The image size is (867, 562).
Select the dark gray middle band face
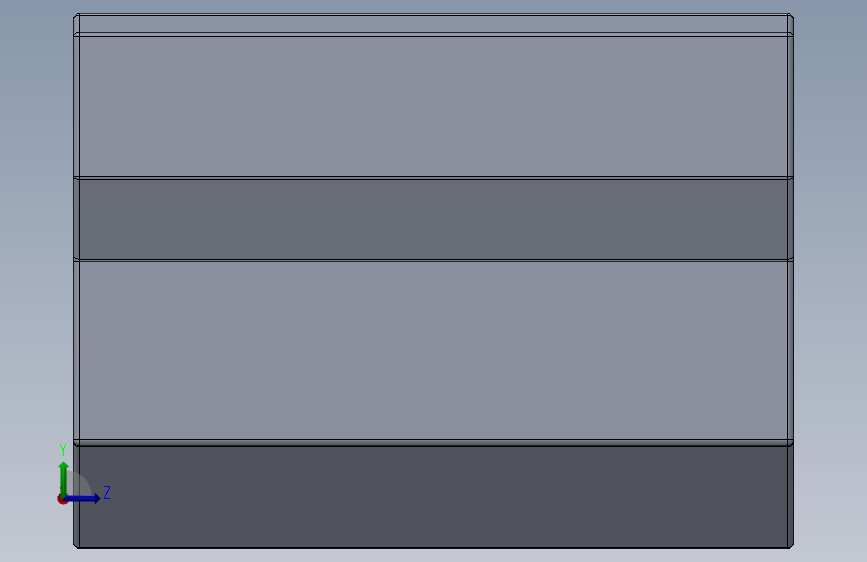coord(434,219)
